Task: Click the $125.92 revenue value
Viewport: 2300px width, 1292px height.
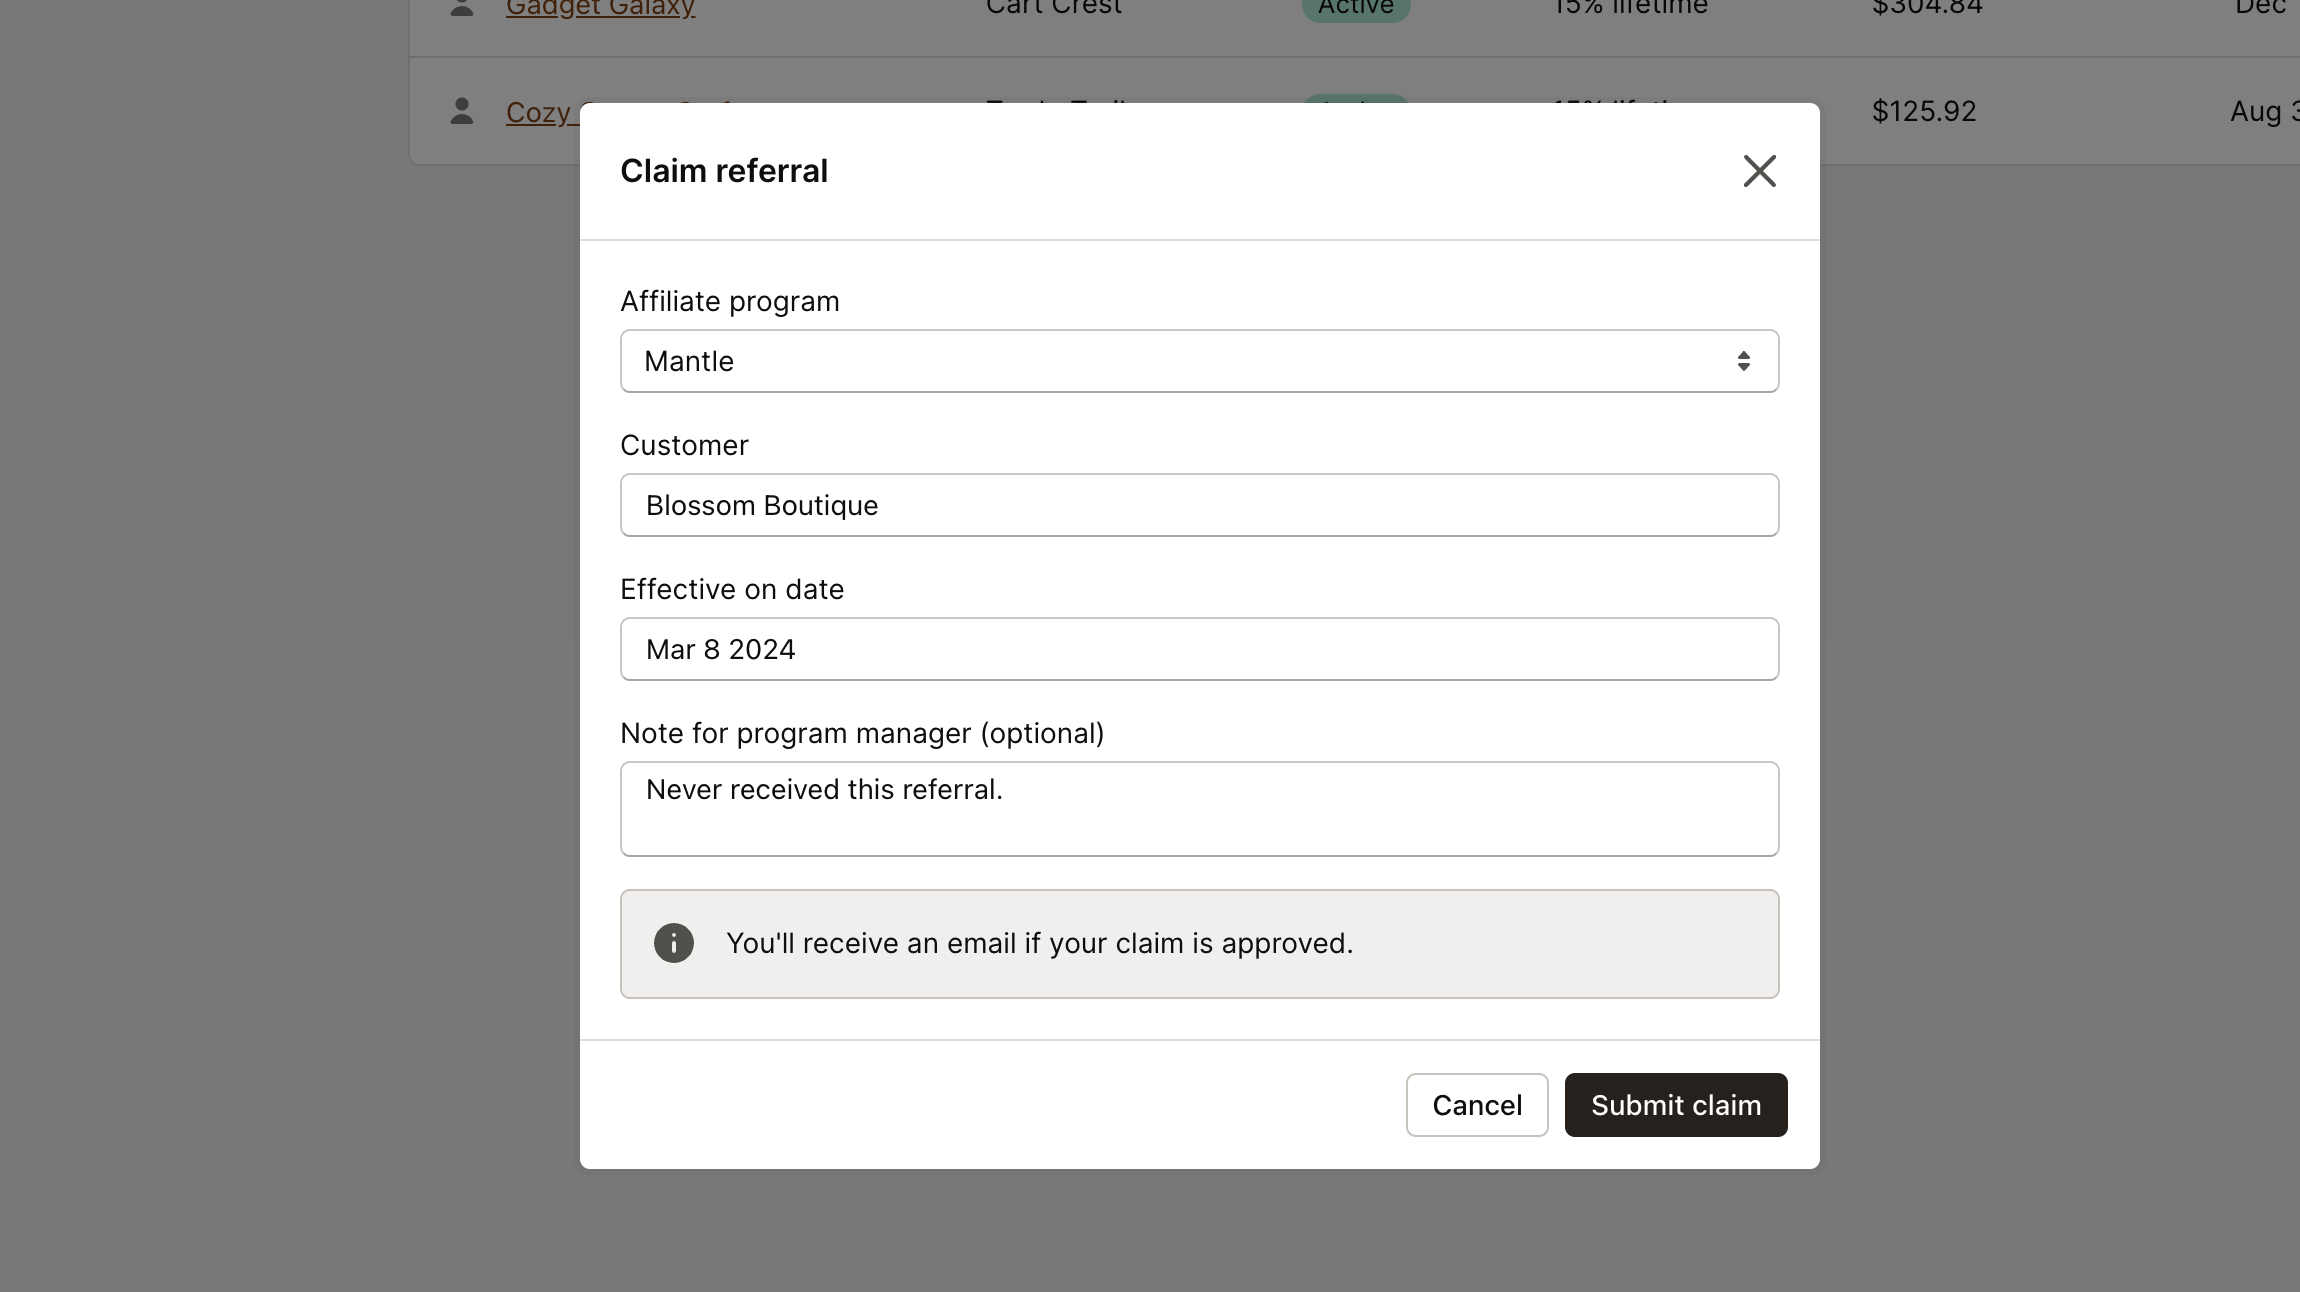Action: pos(1923,110)
